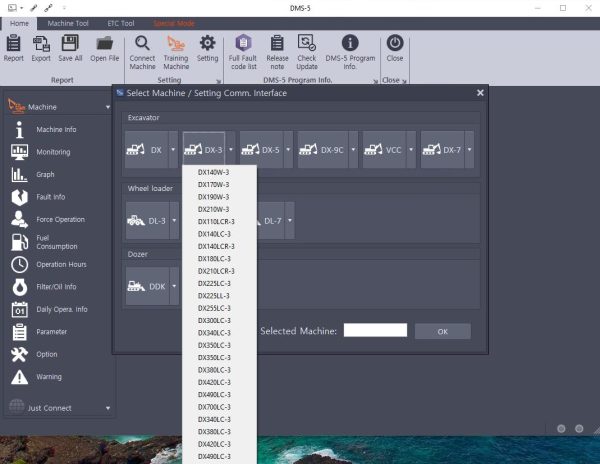The height and width of the screenshot is (464, 600).
Task: Open Filter/Oil Info in sidebar
Action: pyautogui.click(x=56, y=287)
